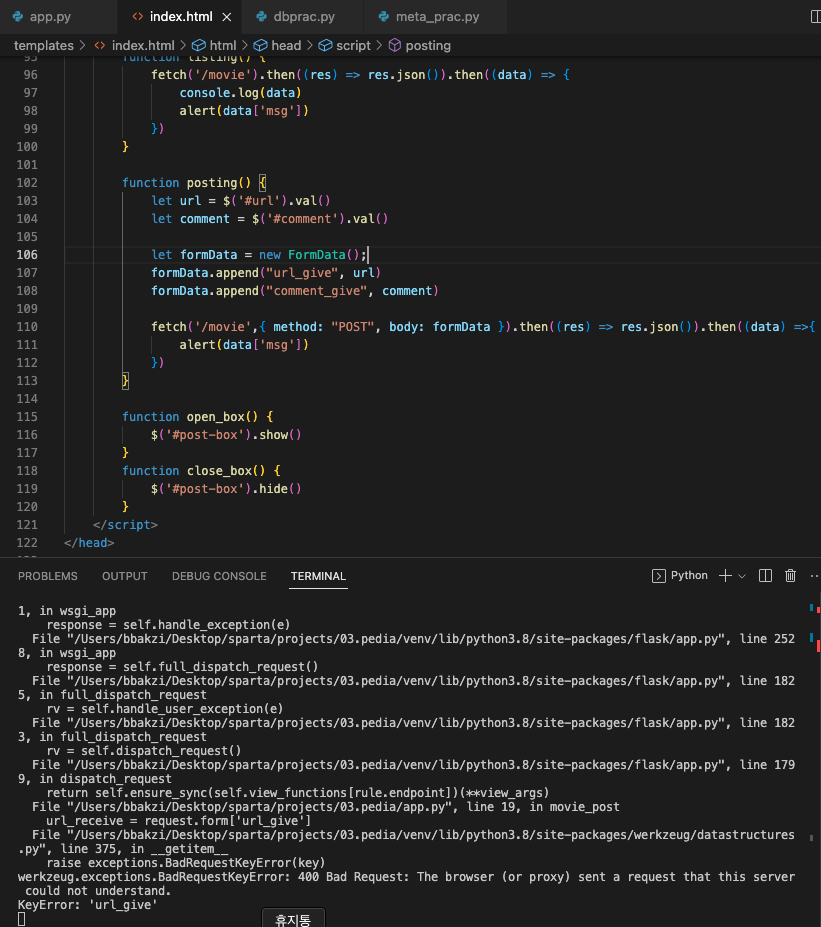The image size is (821, 927).
Task: Click line number 106 in the gutter
Action: 27,255
